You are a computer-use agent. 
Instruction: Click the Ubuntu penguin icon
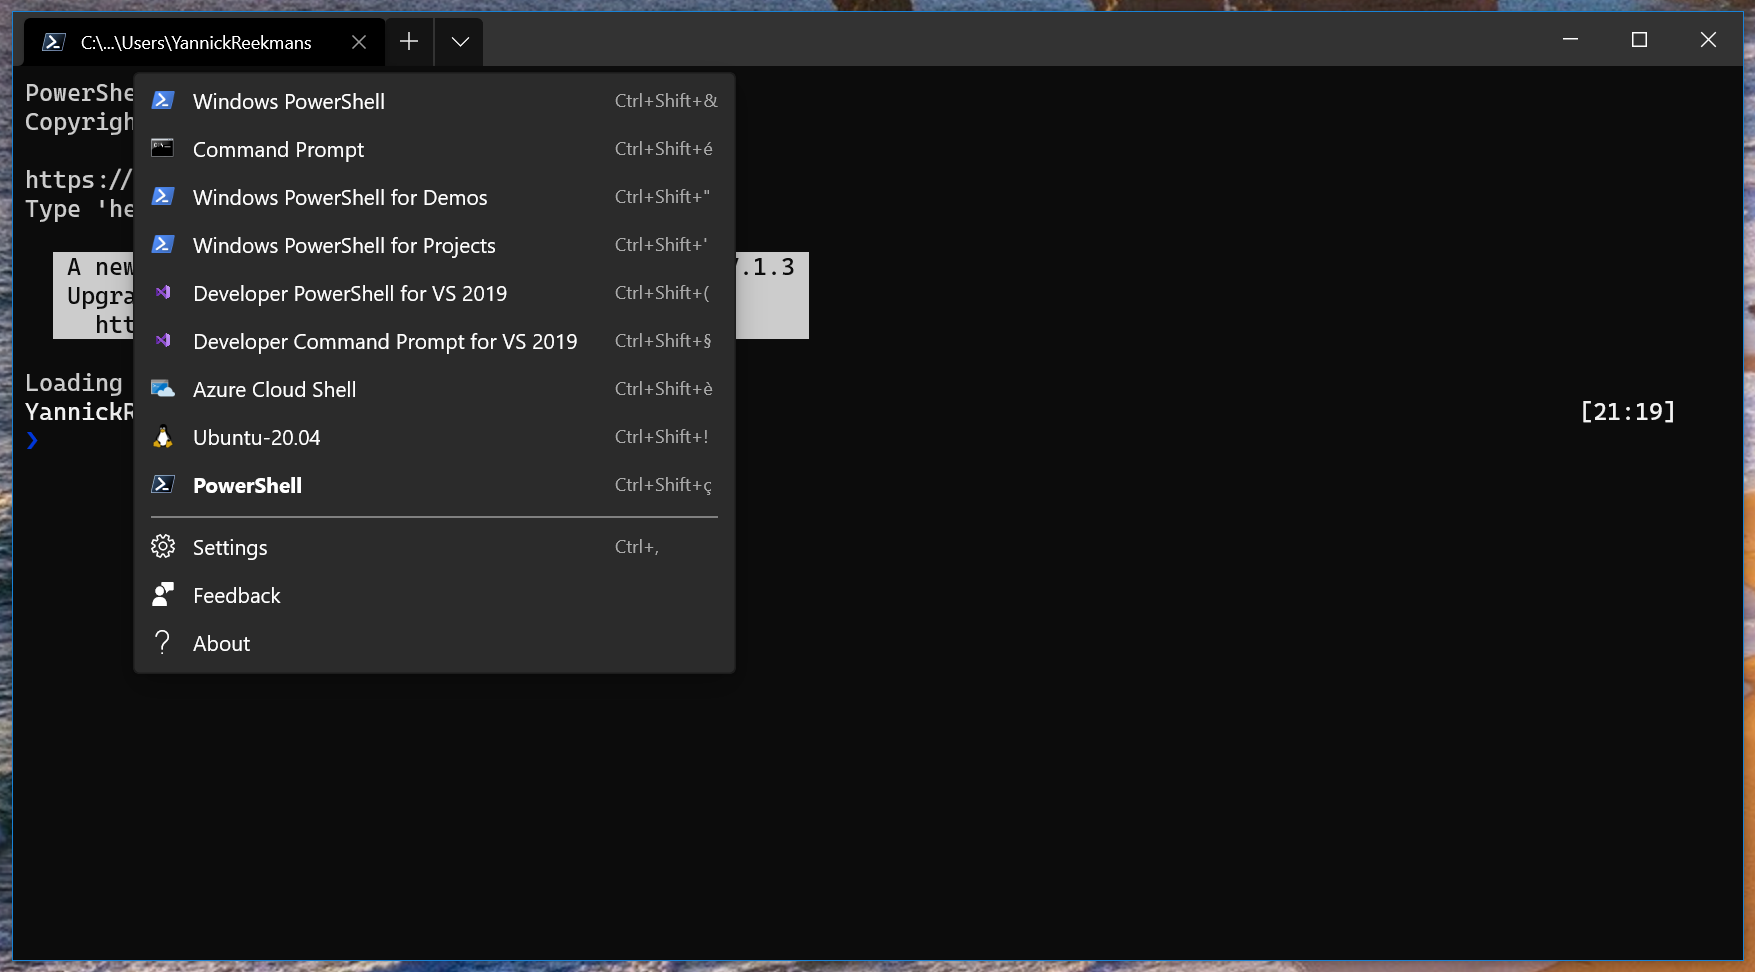click(x=163, y=437)
